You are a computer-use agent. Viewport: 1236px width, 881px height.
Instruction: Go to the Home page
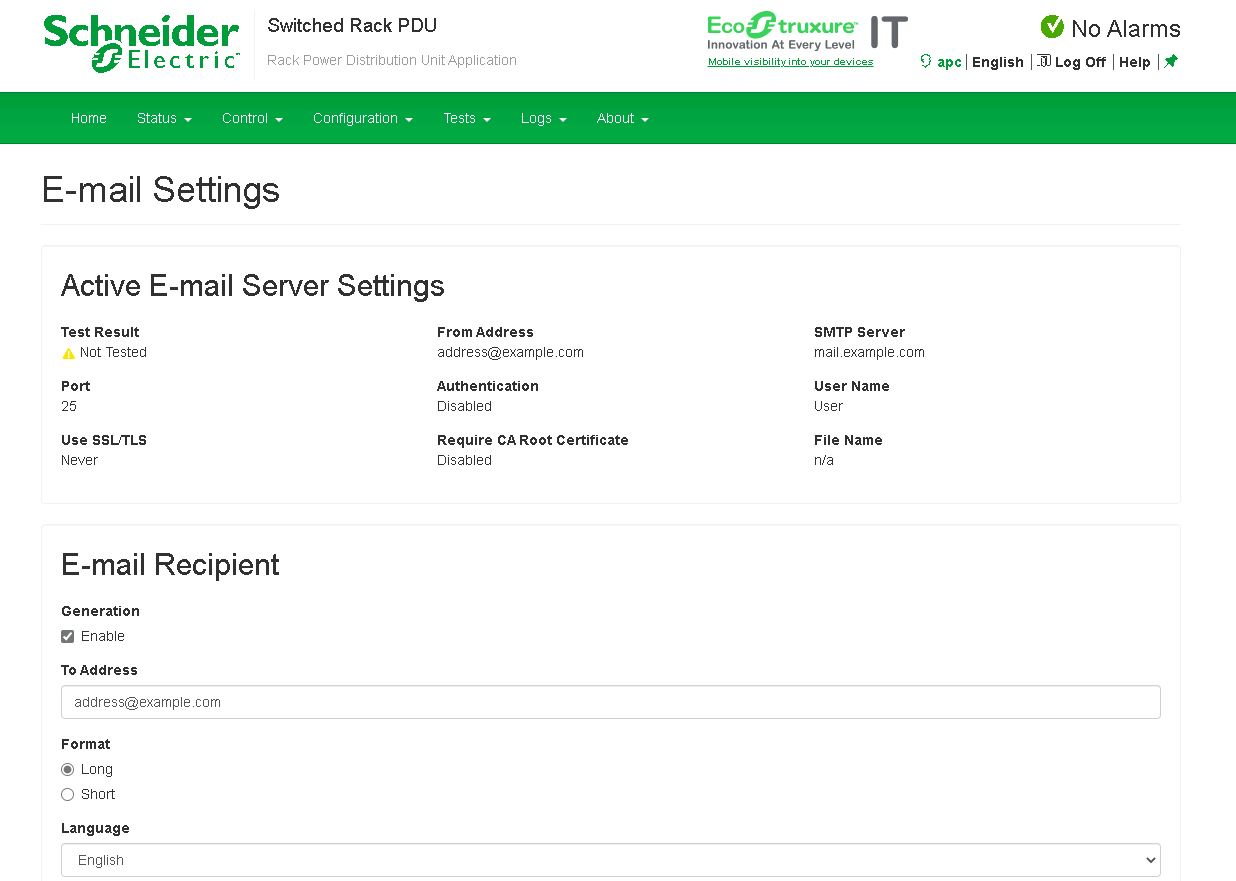pyautogui.click(x=88, y=118)
